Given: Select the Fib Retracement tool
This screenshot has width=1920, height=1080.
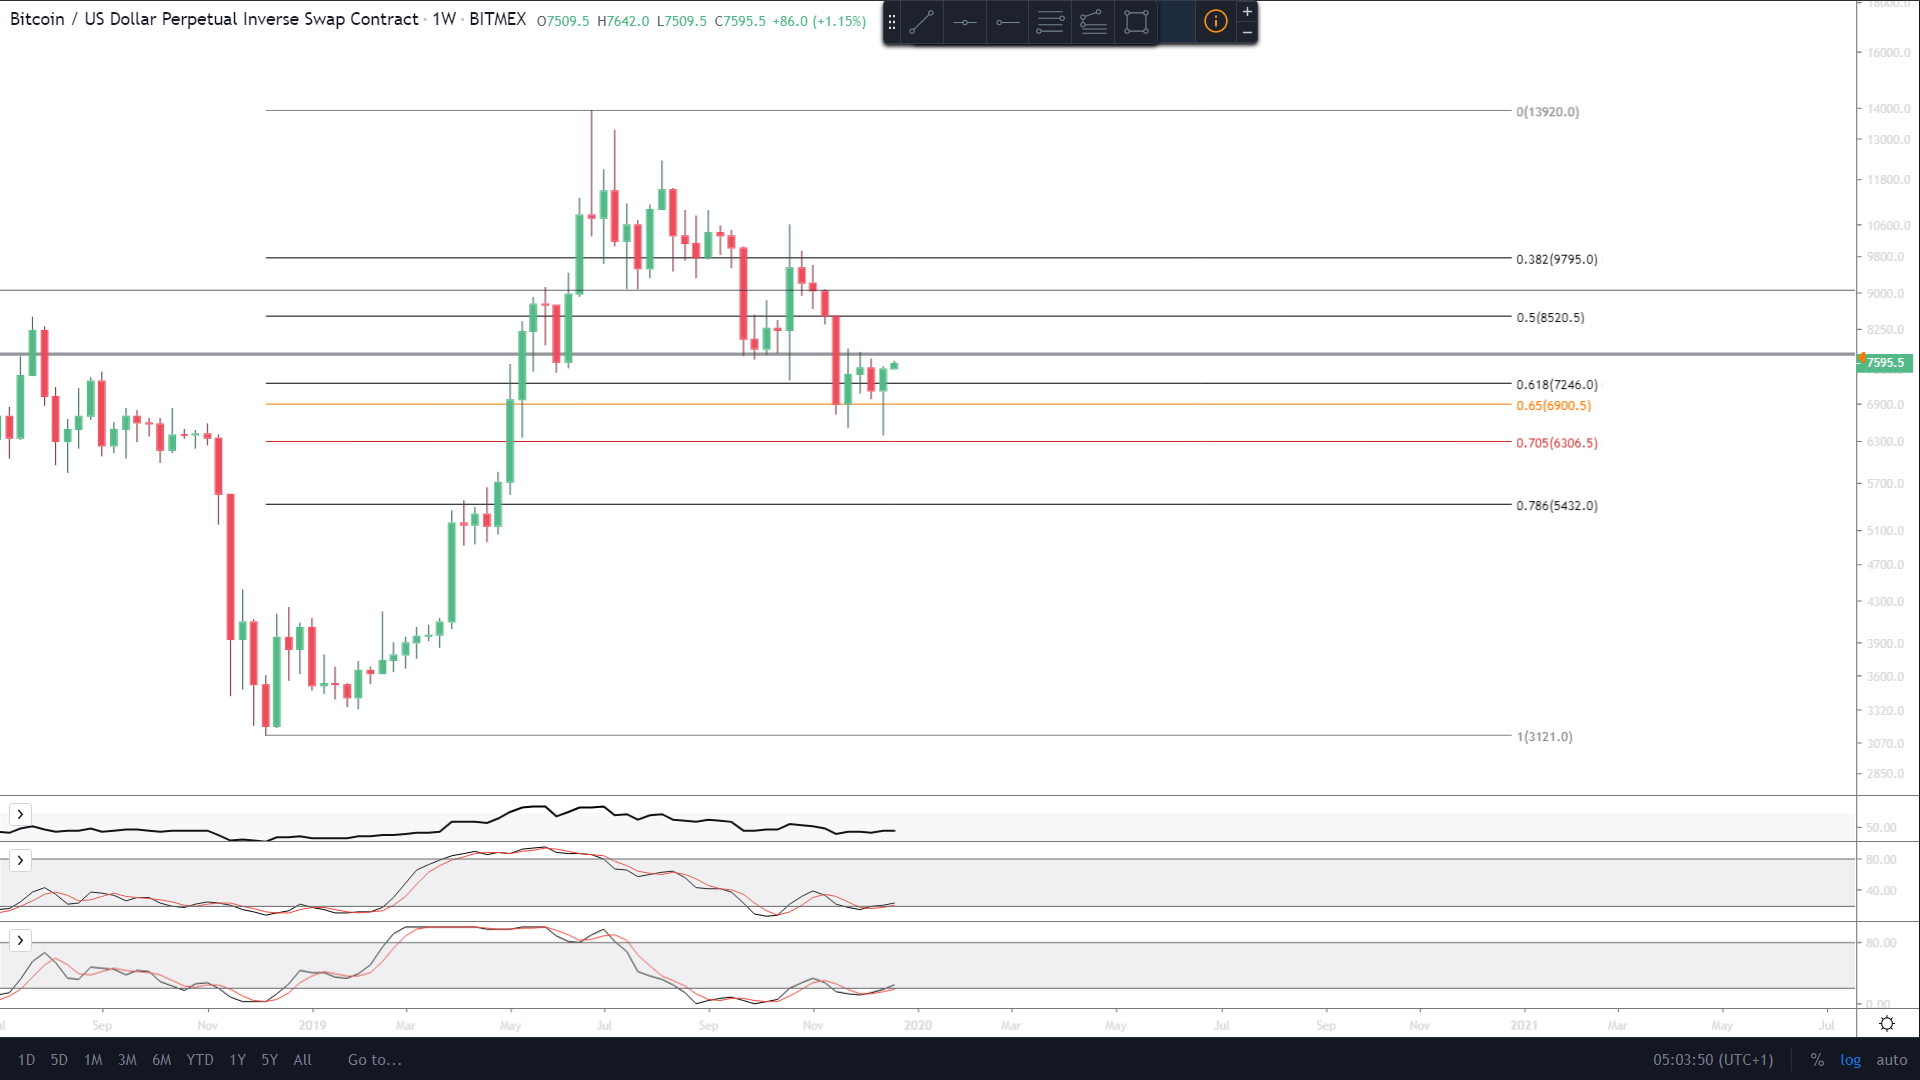Looking at the screenshot, I should pos(1050,22).
